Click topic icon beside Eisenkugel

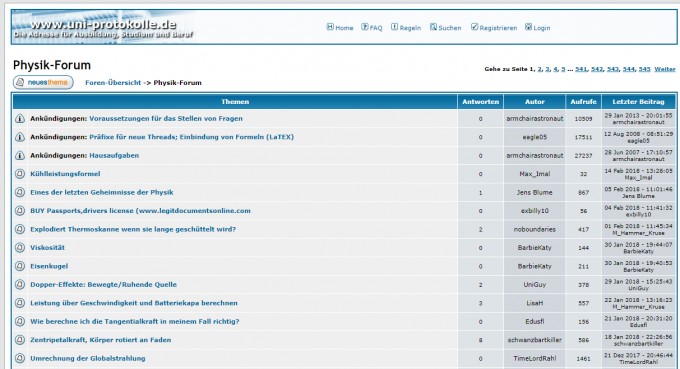click(x=20, y=266)
